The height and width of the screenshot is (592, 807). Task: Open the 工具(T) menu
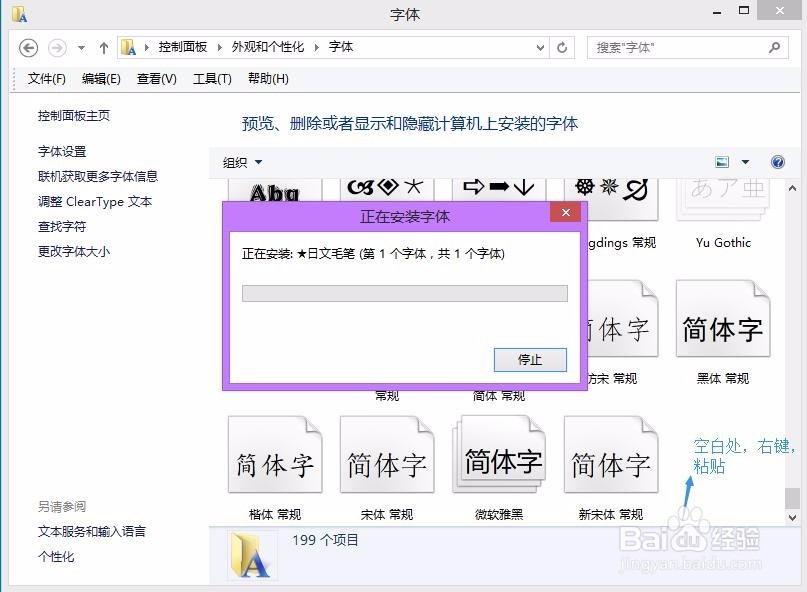(x=212, y=79)
